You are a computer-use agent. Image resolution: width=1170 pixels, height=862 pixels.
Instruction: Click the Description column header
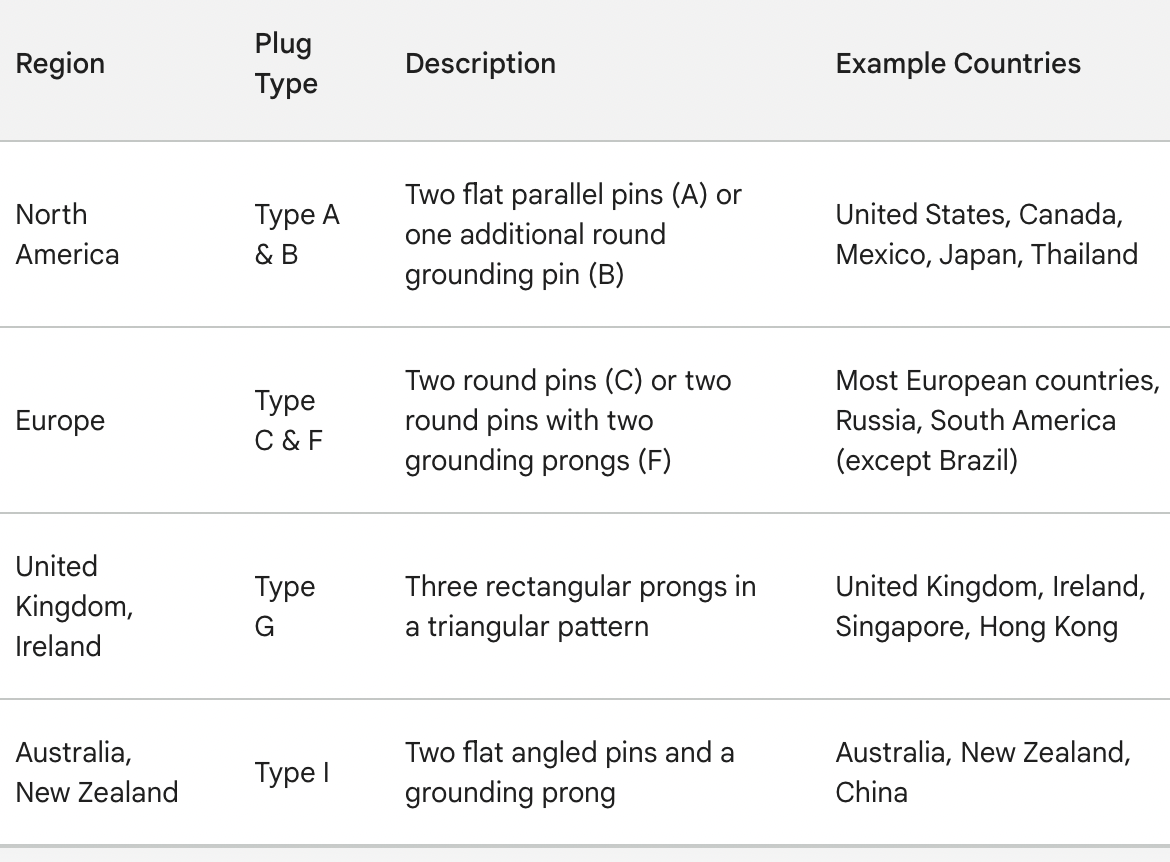click(x=480, y=64)
